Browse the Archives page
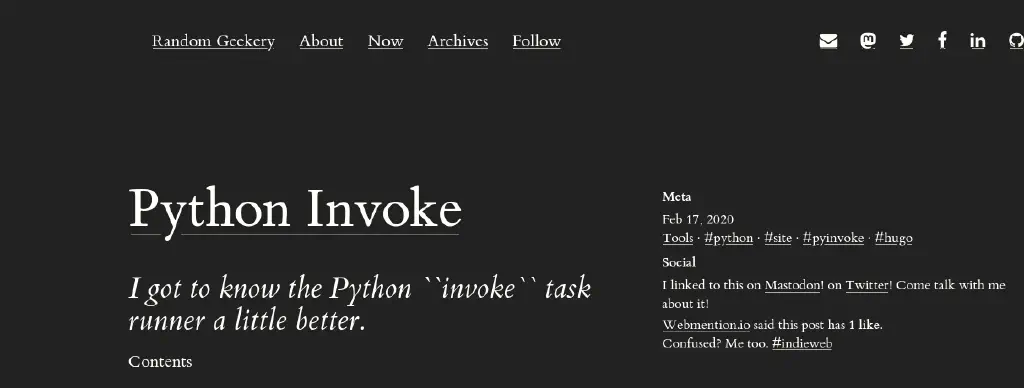Viewport: 1024px width, 388px height. [458, 41]
